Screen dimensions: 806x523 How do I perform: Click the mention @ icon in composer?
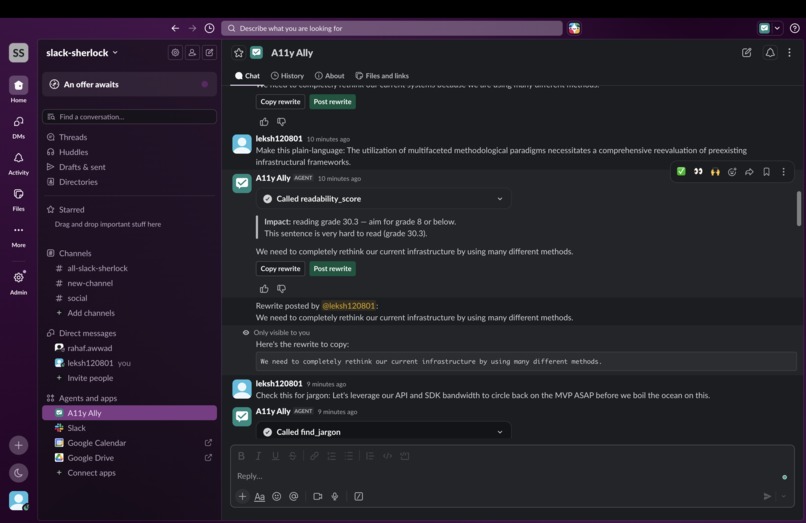pyautogui.click(x=294, y=496)
